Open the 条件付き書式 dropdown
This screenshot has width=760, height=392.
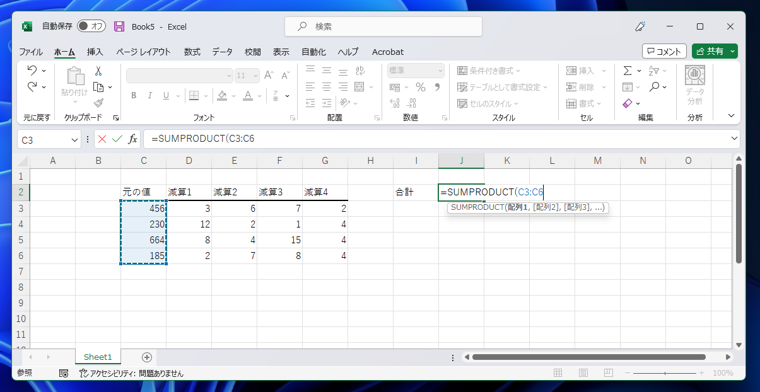click(489, 71)
